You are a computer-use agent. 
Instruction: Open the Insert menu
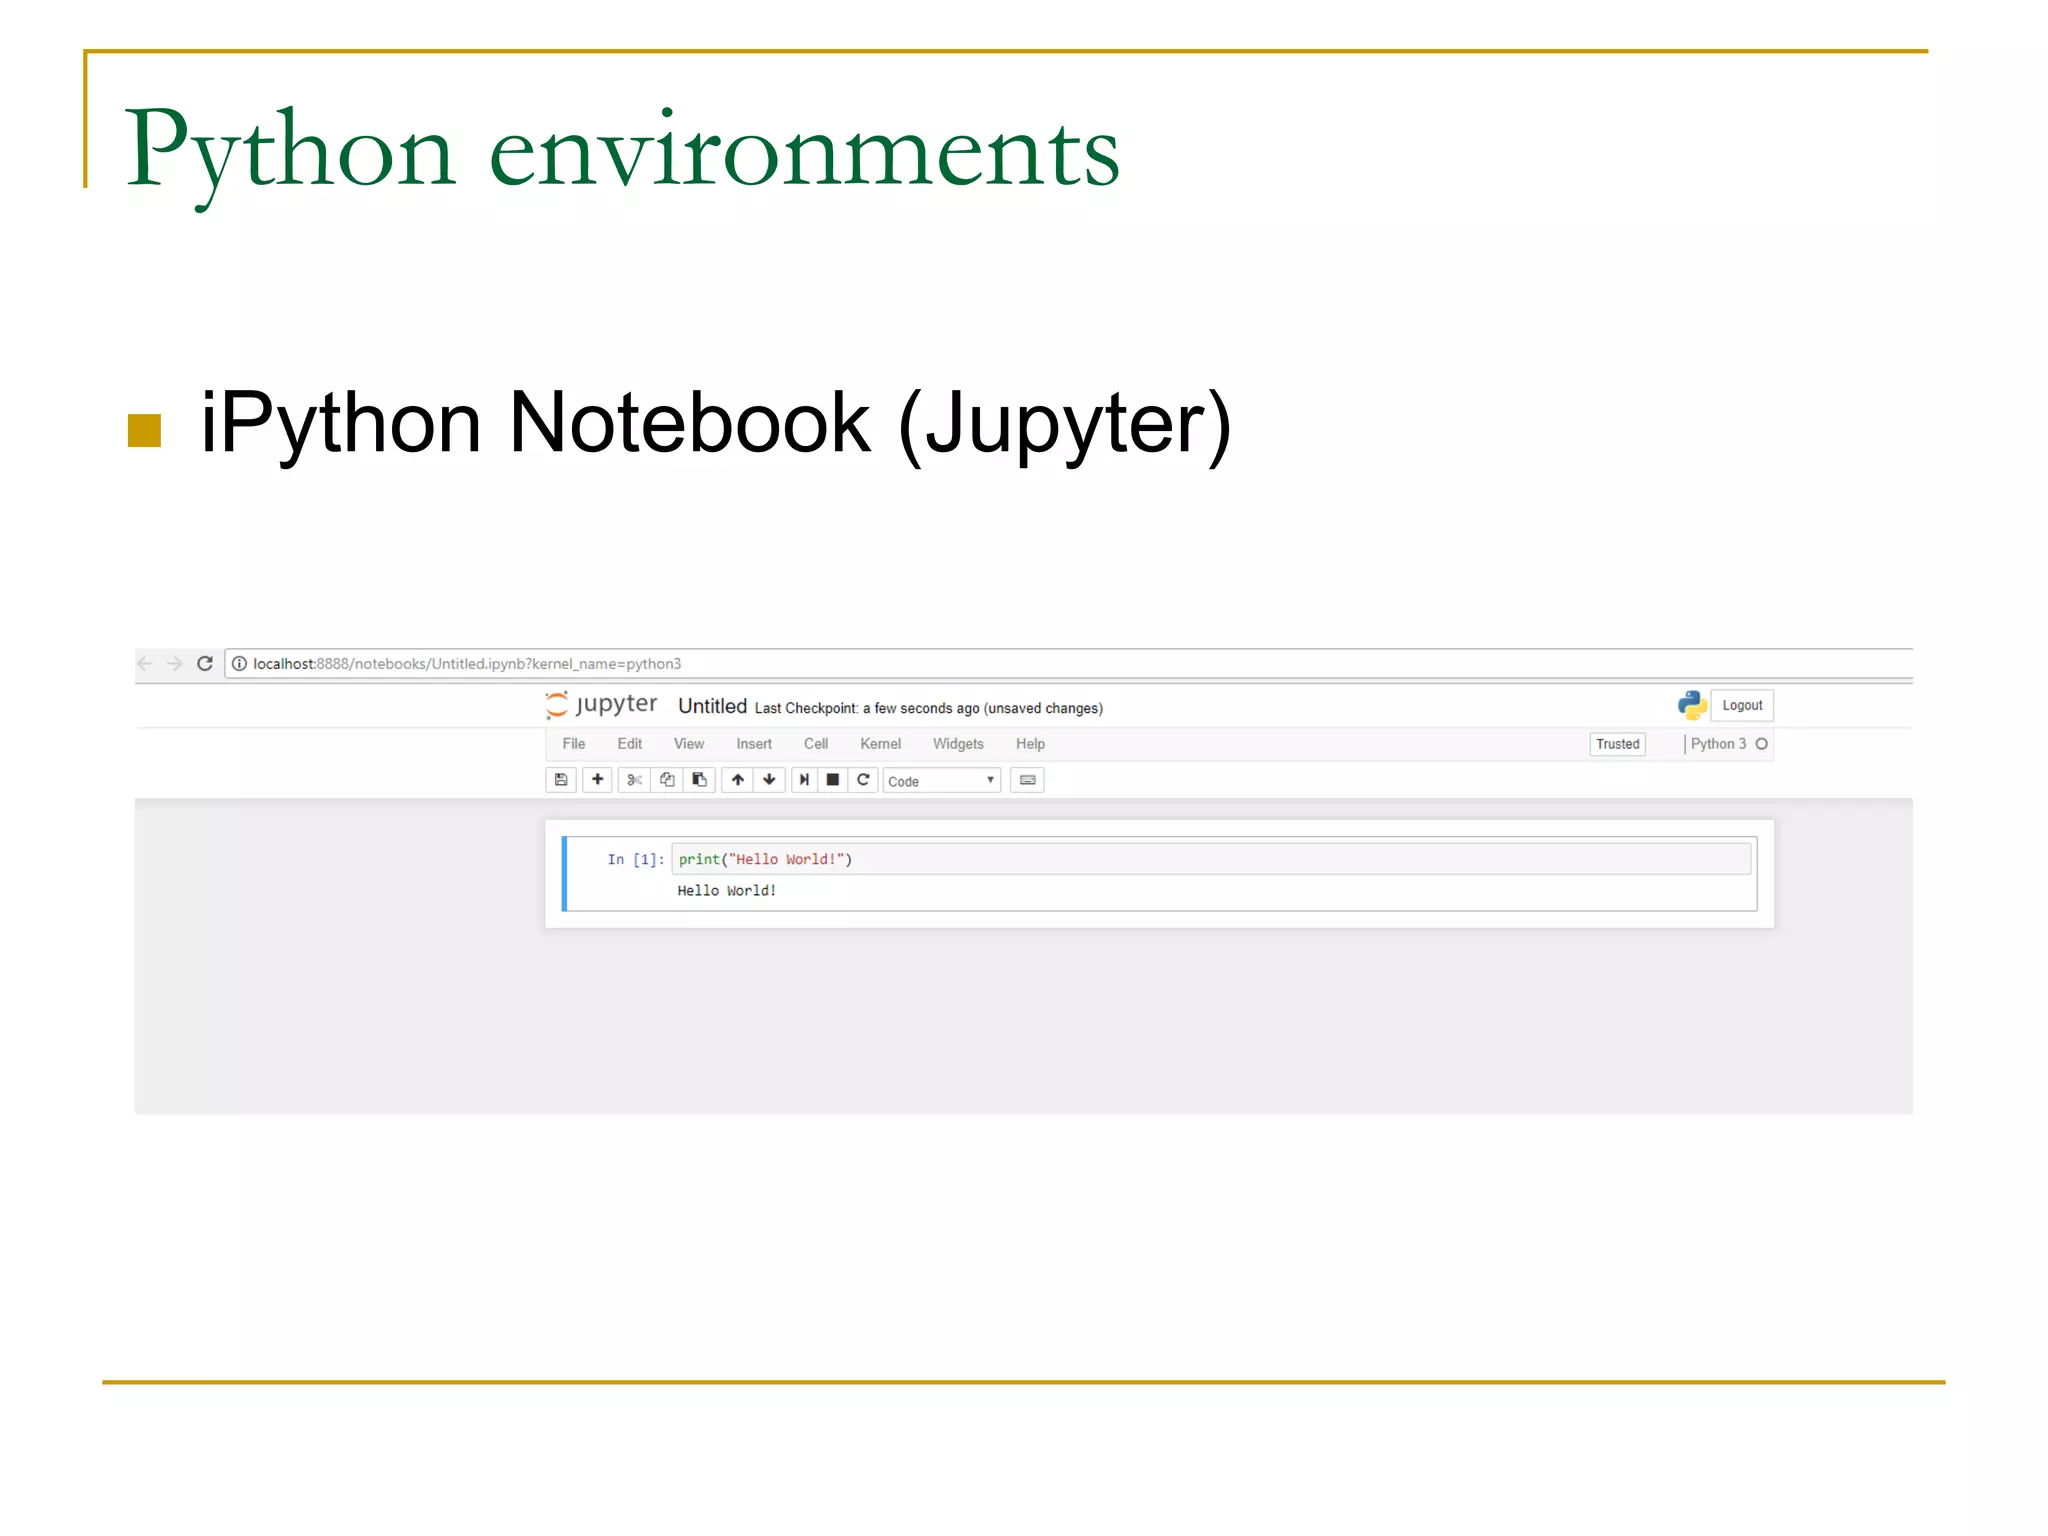(x=754, y=744)
